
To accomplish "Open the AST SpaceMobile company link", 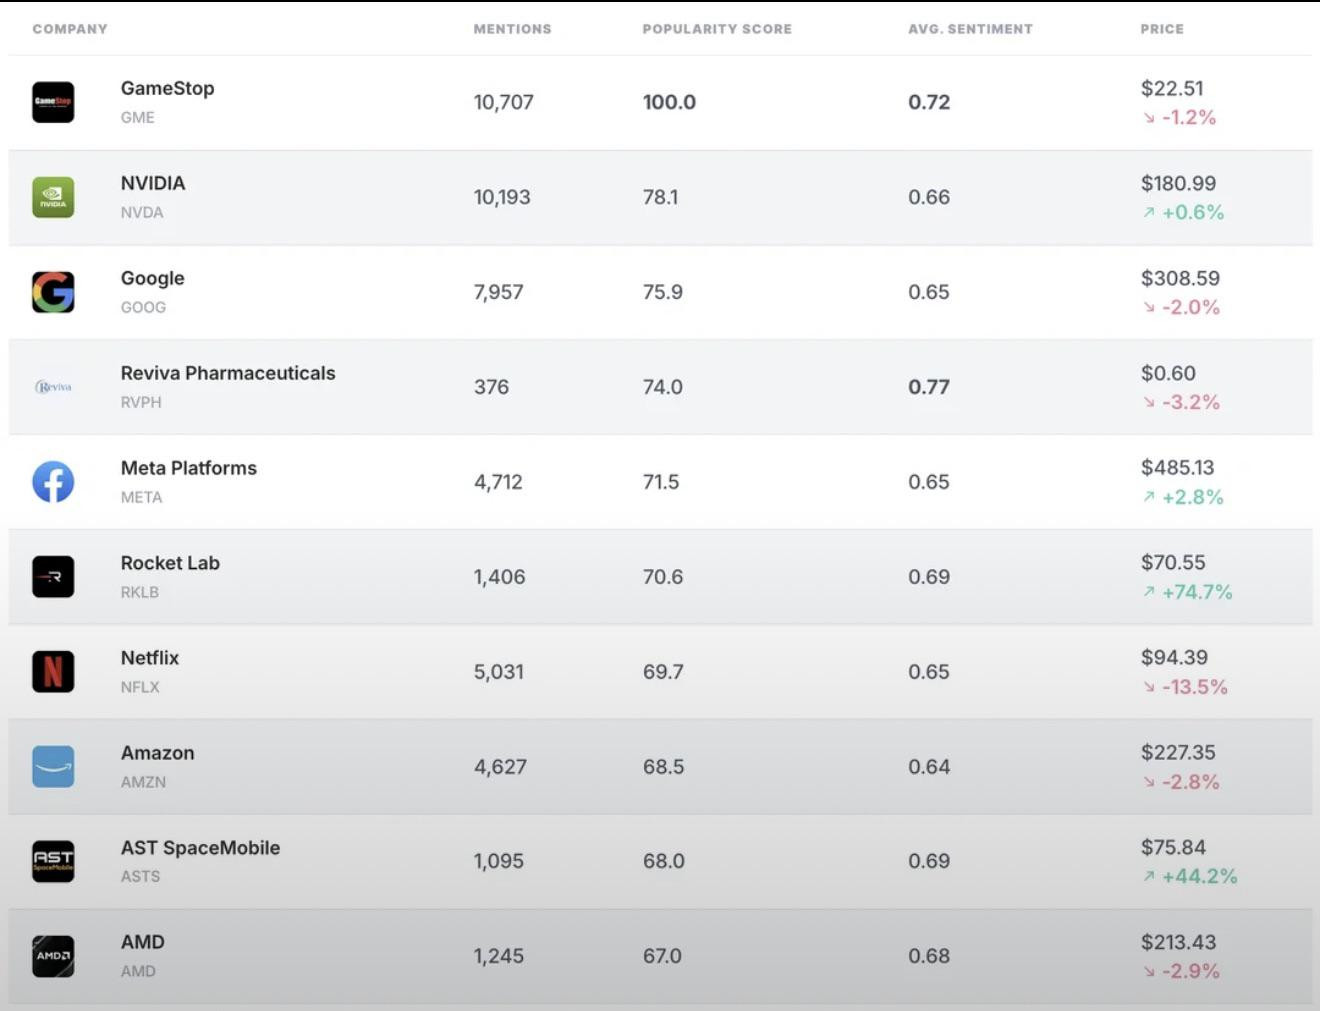I will pos(200,848).
